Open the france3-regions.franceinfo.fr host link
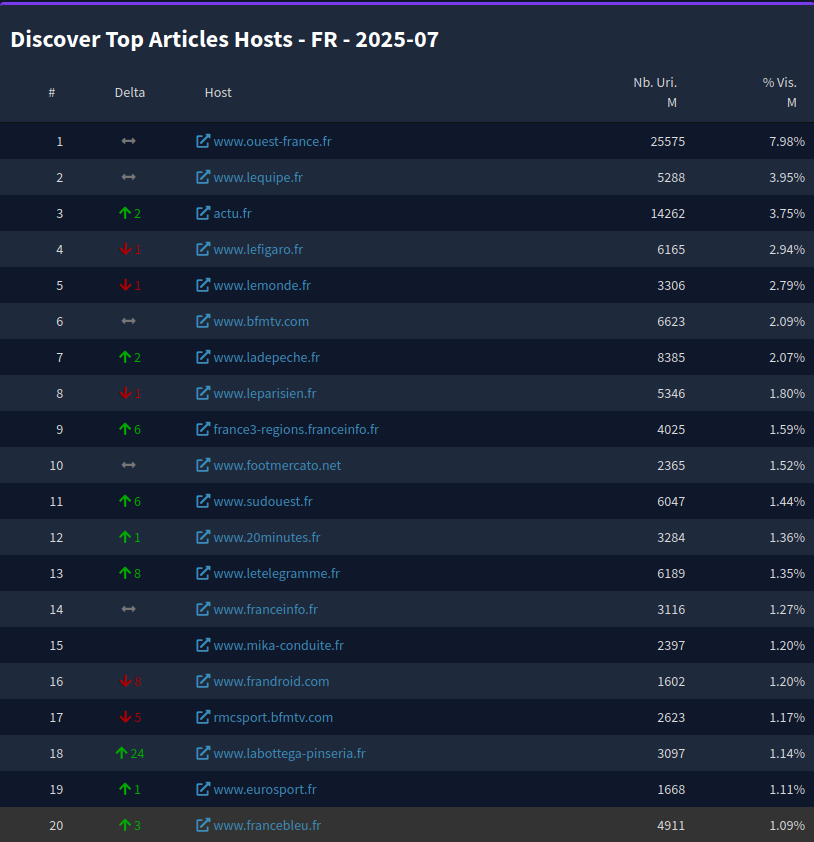The width and height of the screenshot is (814, 842). tap(296, 429)
